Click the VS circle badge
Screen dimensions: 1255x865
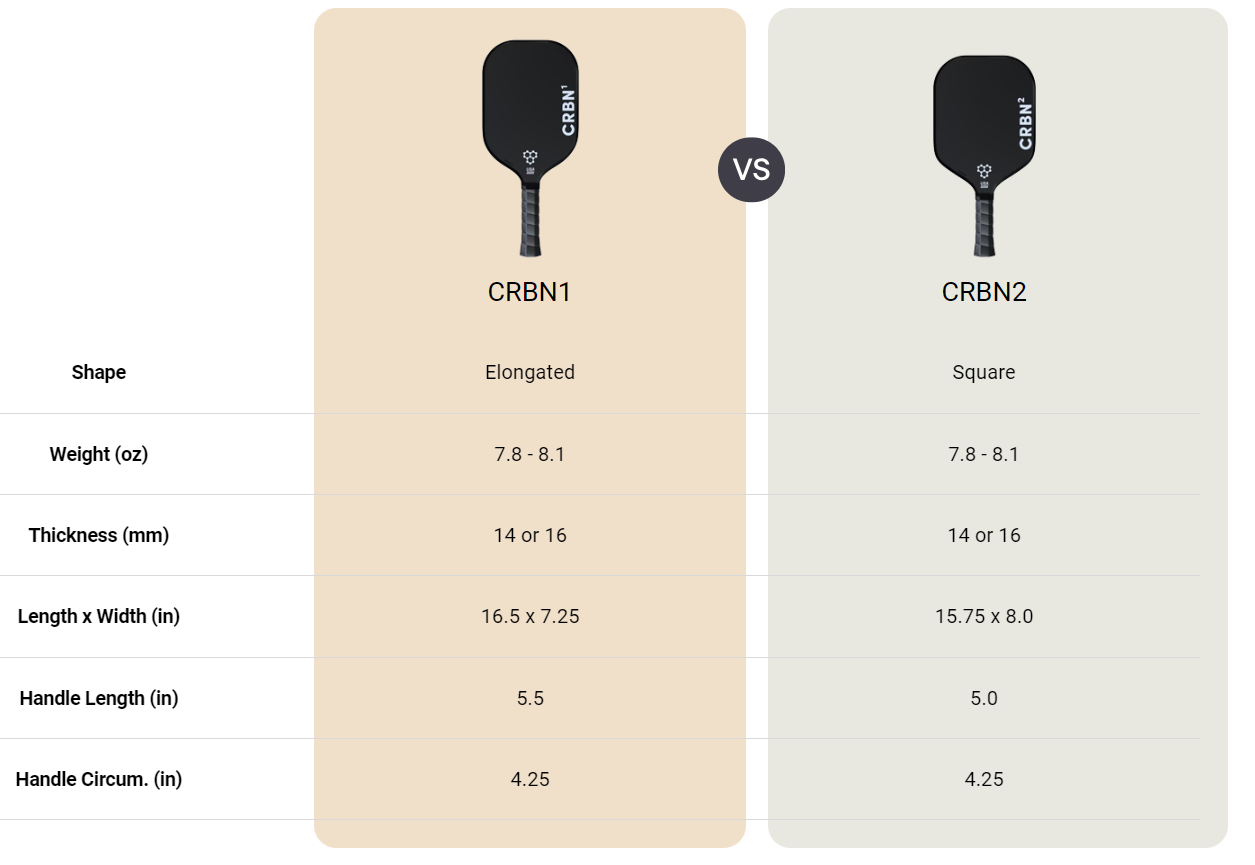click(x=751, y=170)
